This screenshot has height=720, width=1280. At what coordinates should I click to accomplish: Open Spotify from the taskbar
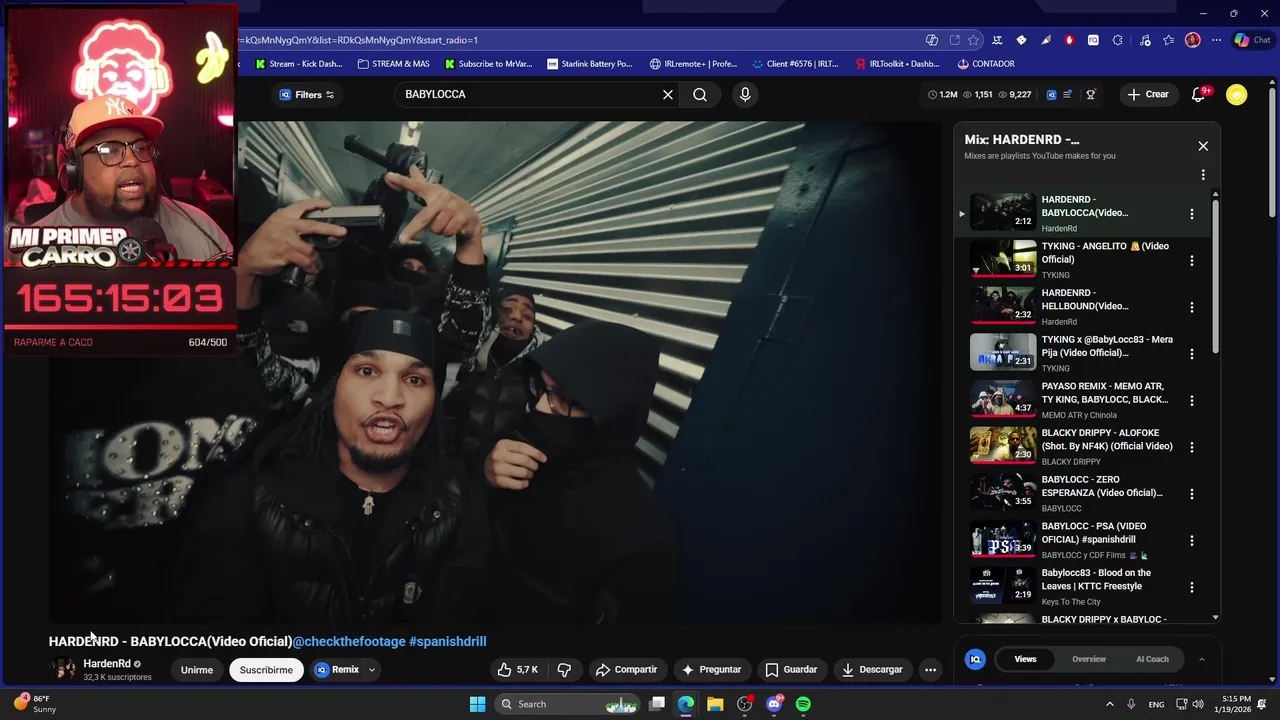803,704
